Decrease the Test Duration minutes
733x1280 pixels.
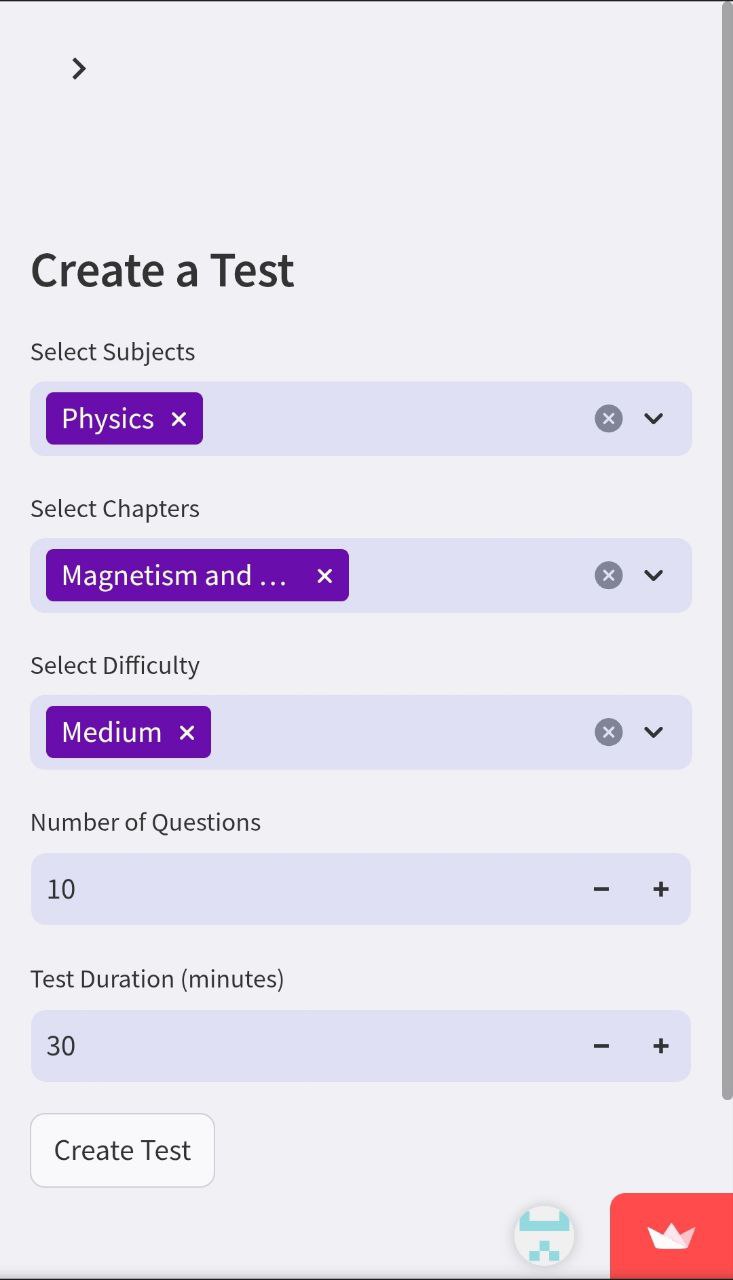(x=601, y=1046)
